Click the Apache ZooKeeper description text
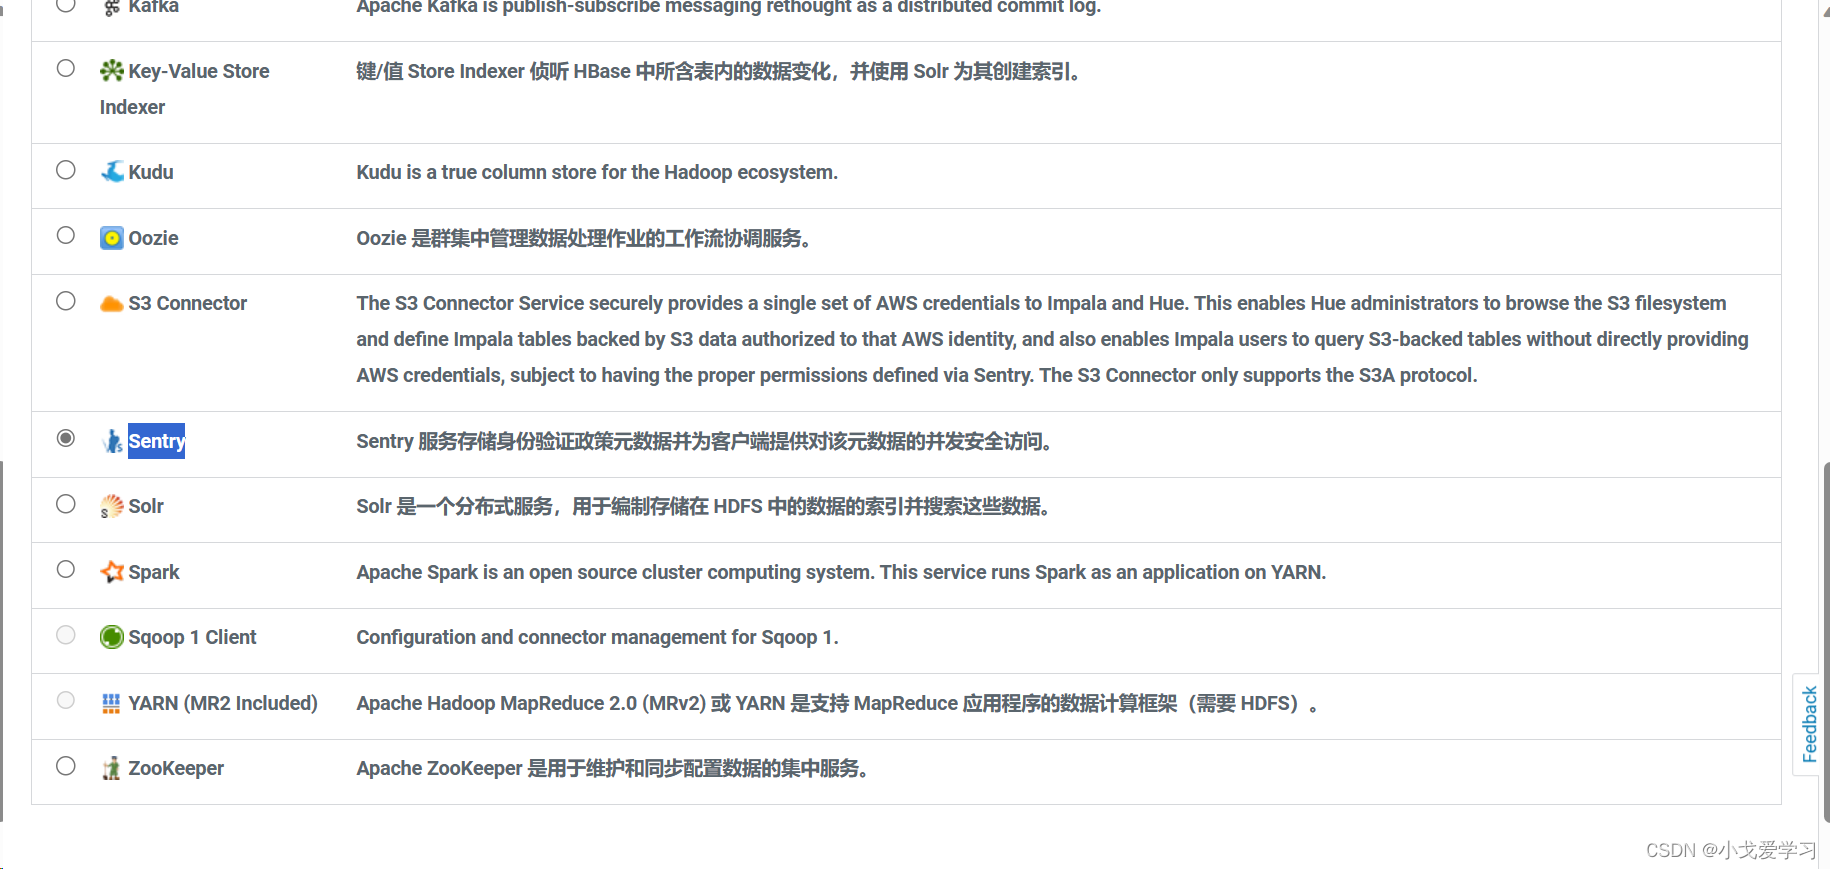 (612, 768)
